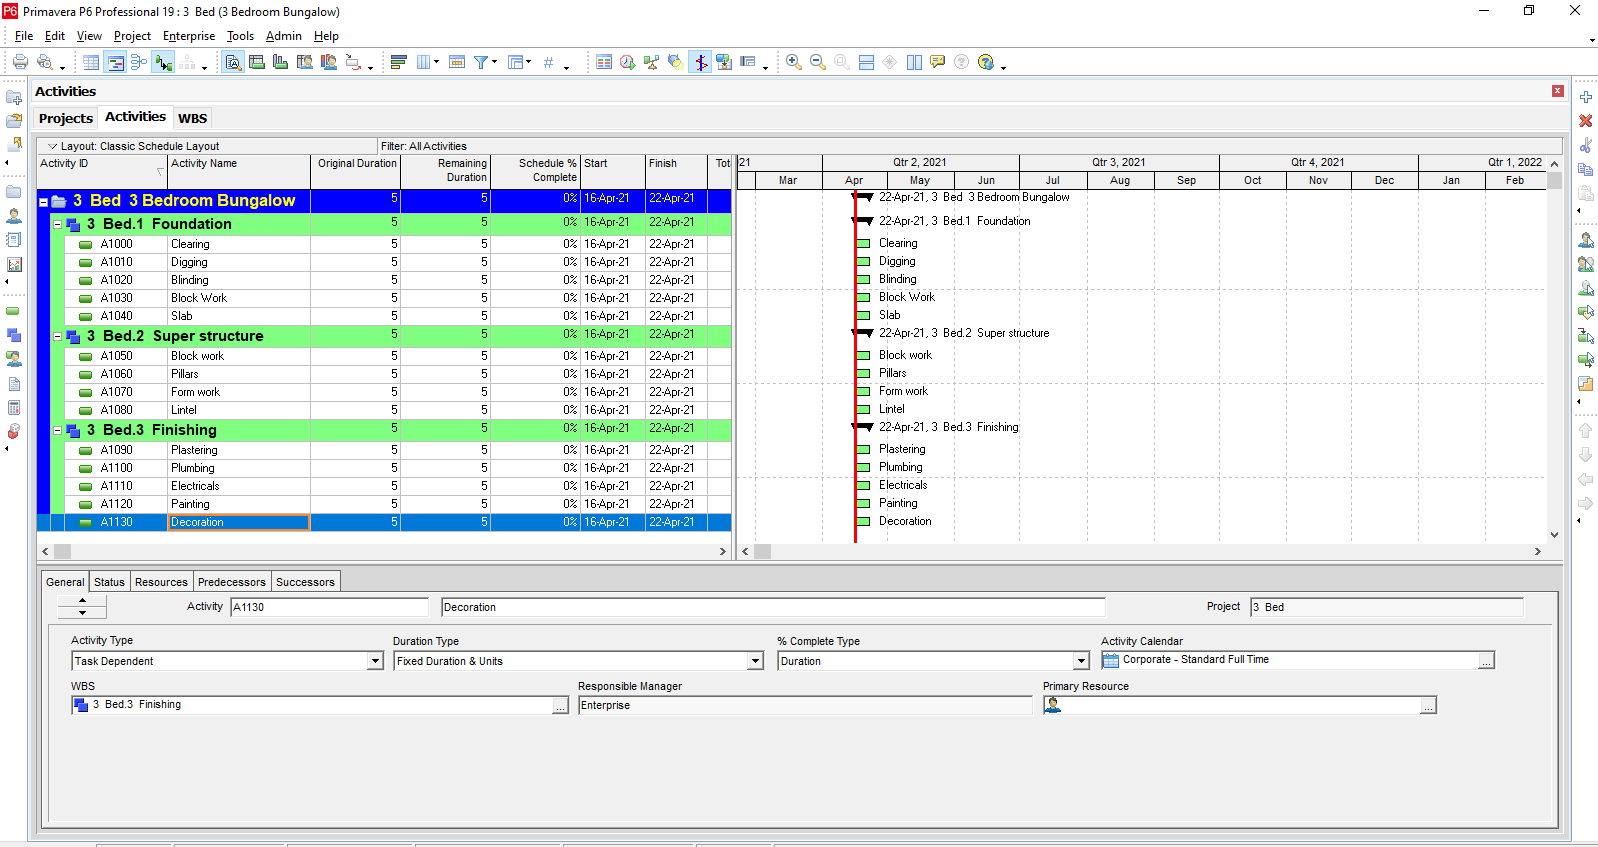Open the Activity Type dropdown
The height and width of the screenshot is (847, 1598).
click(376, 661)
